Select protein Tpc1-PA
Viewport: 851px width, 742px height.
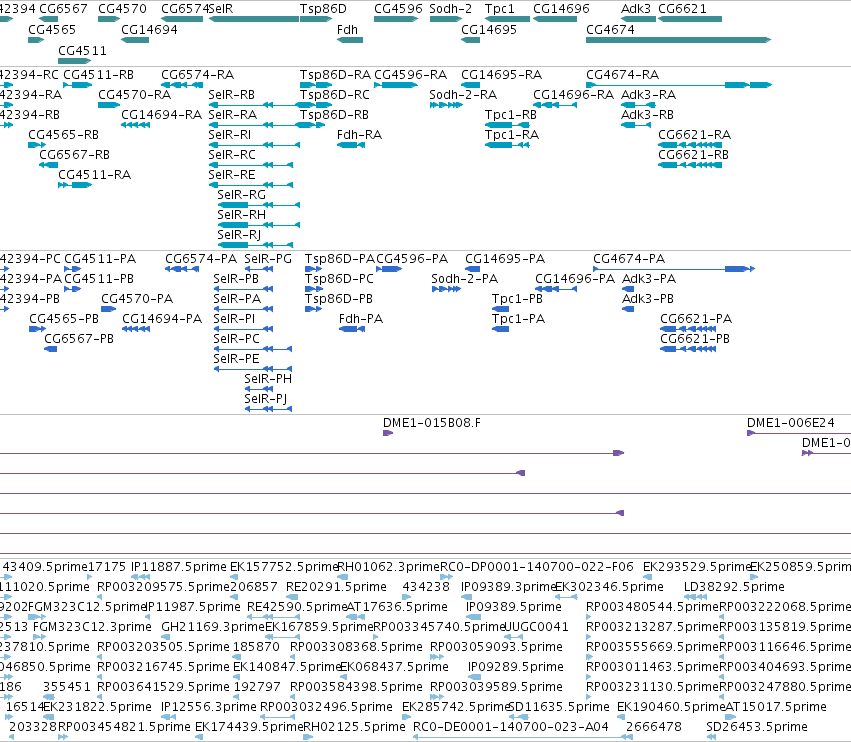click(x=500, y=329)
